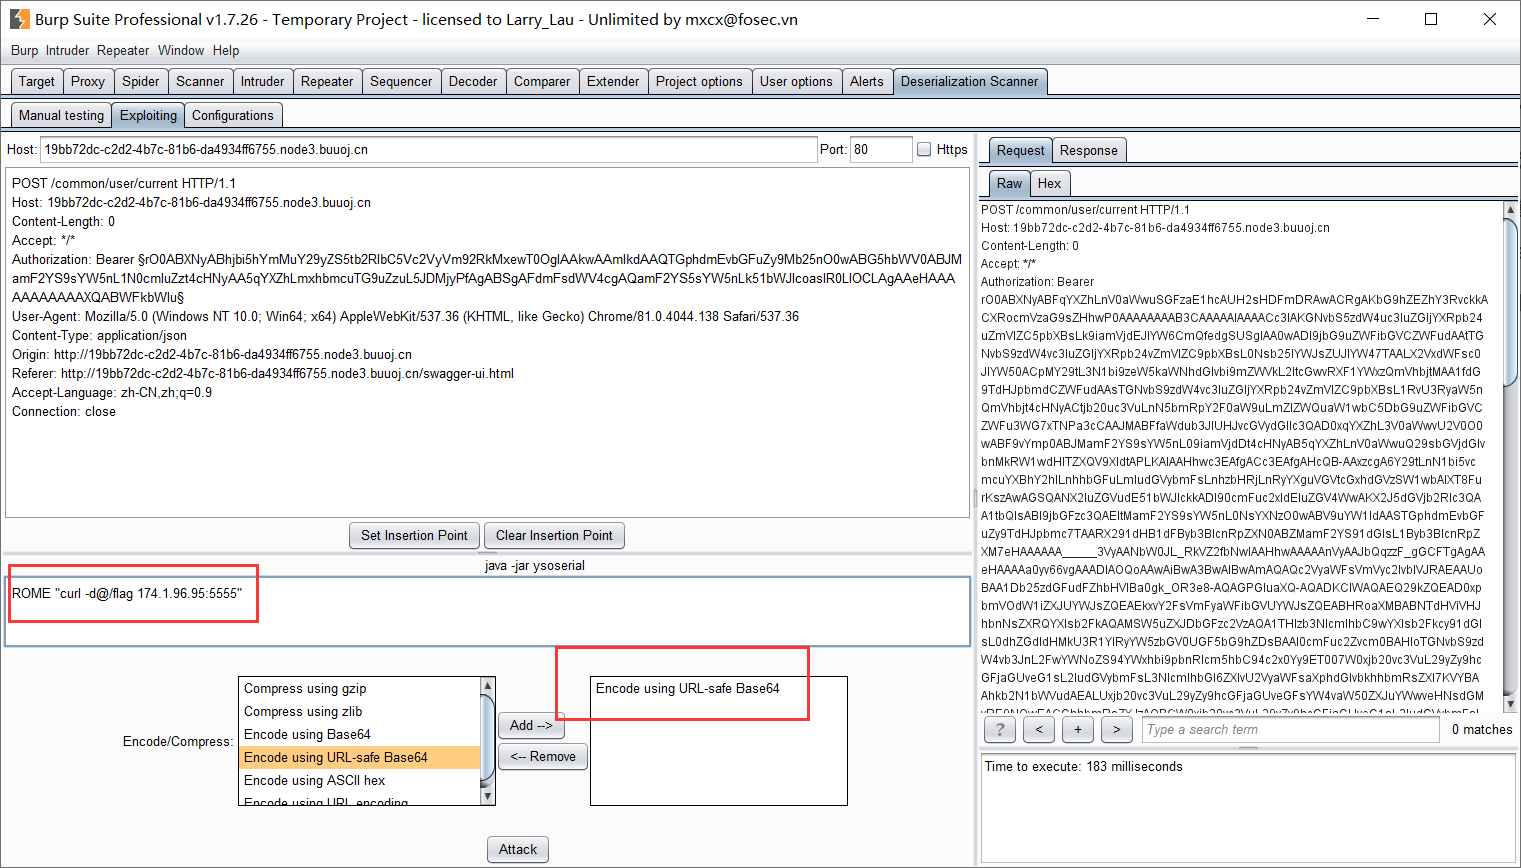Image resolution: width=1521 pixels, height=868 pixels.
Task: Select the Deserialization Scanner tab
Action: [x=970, y=81]
